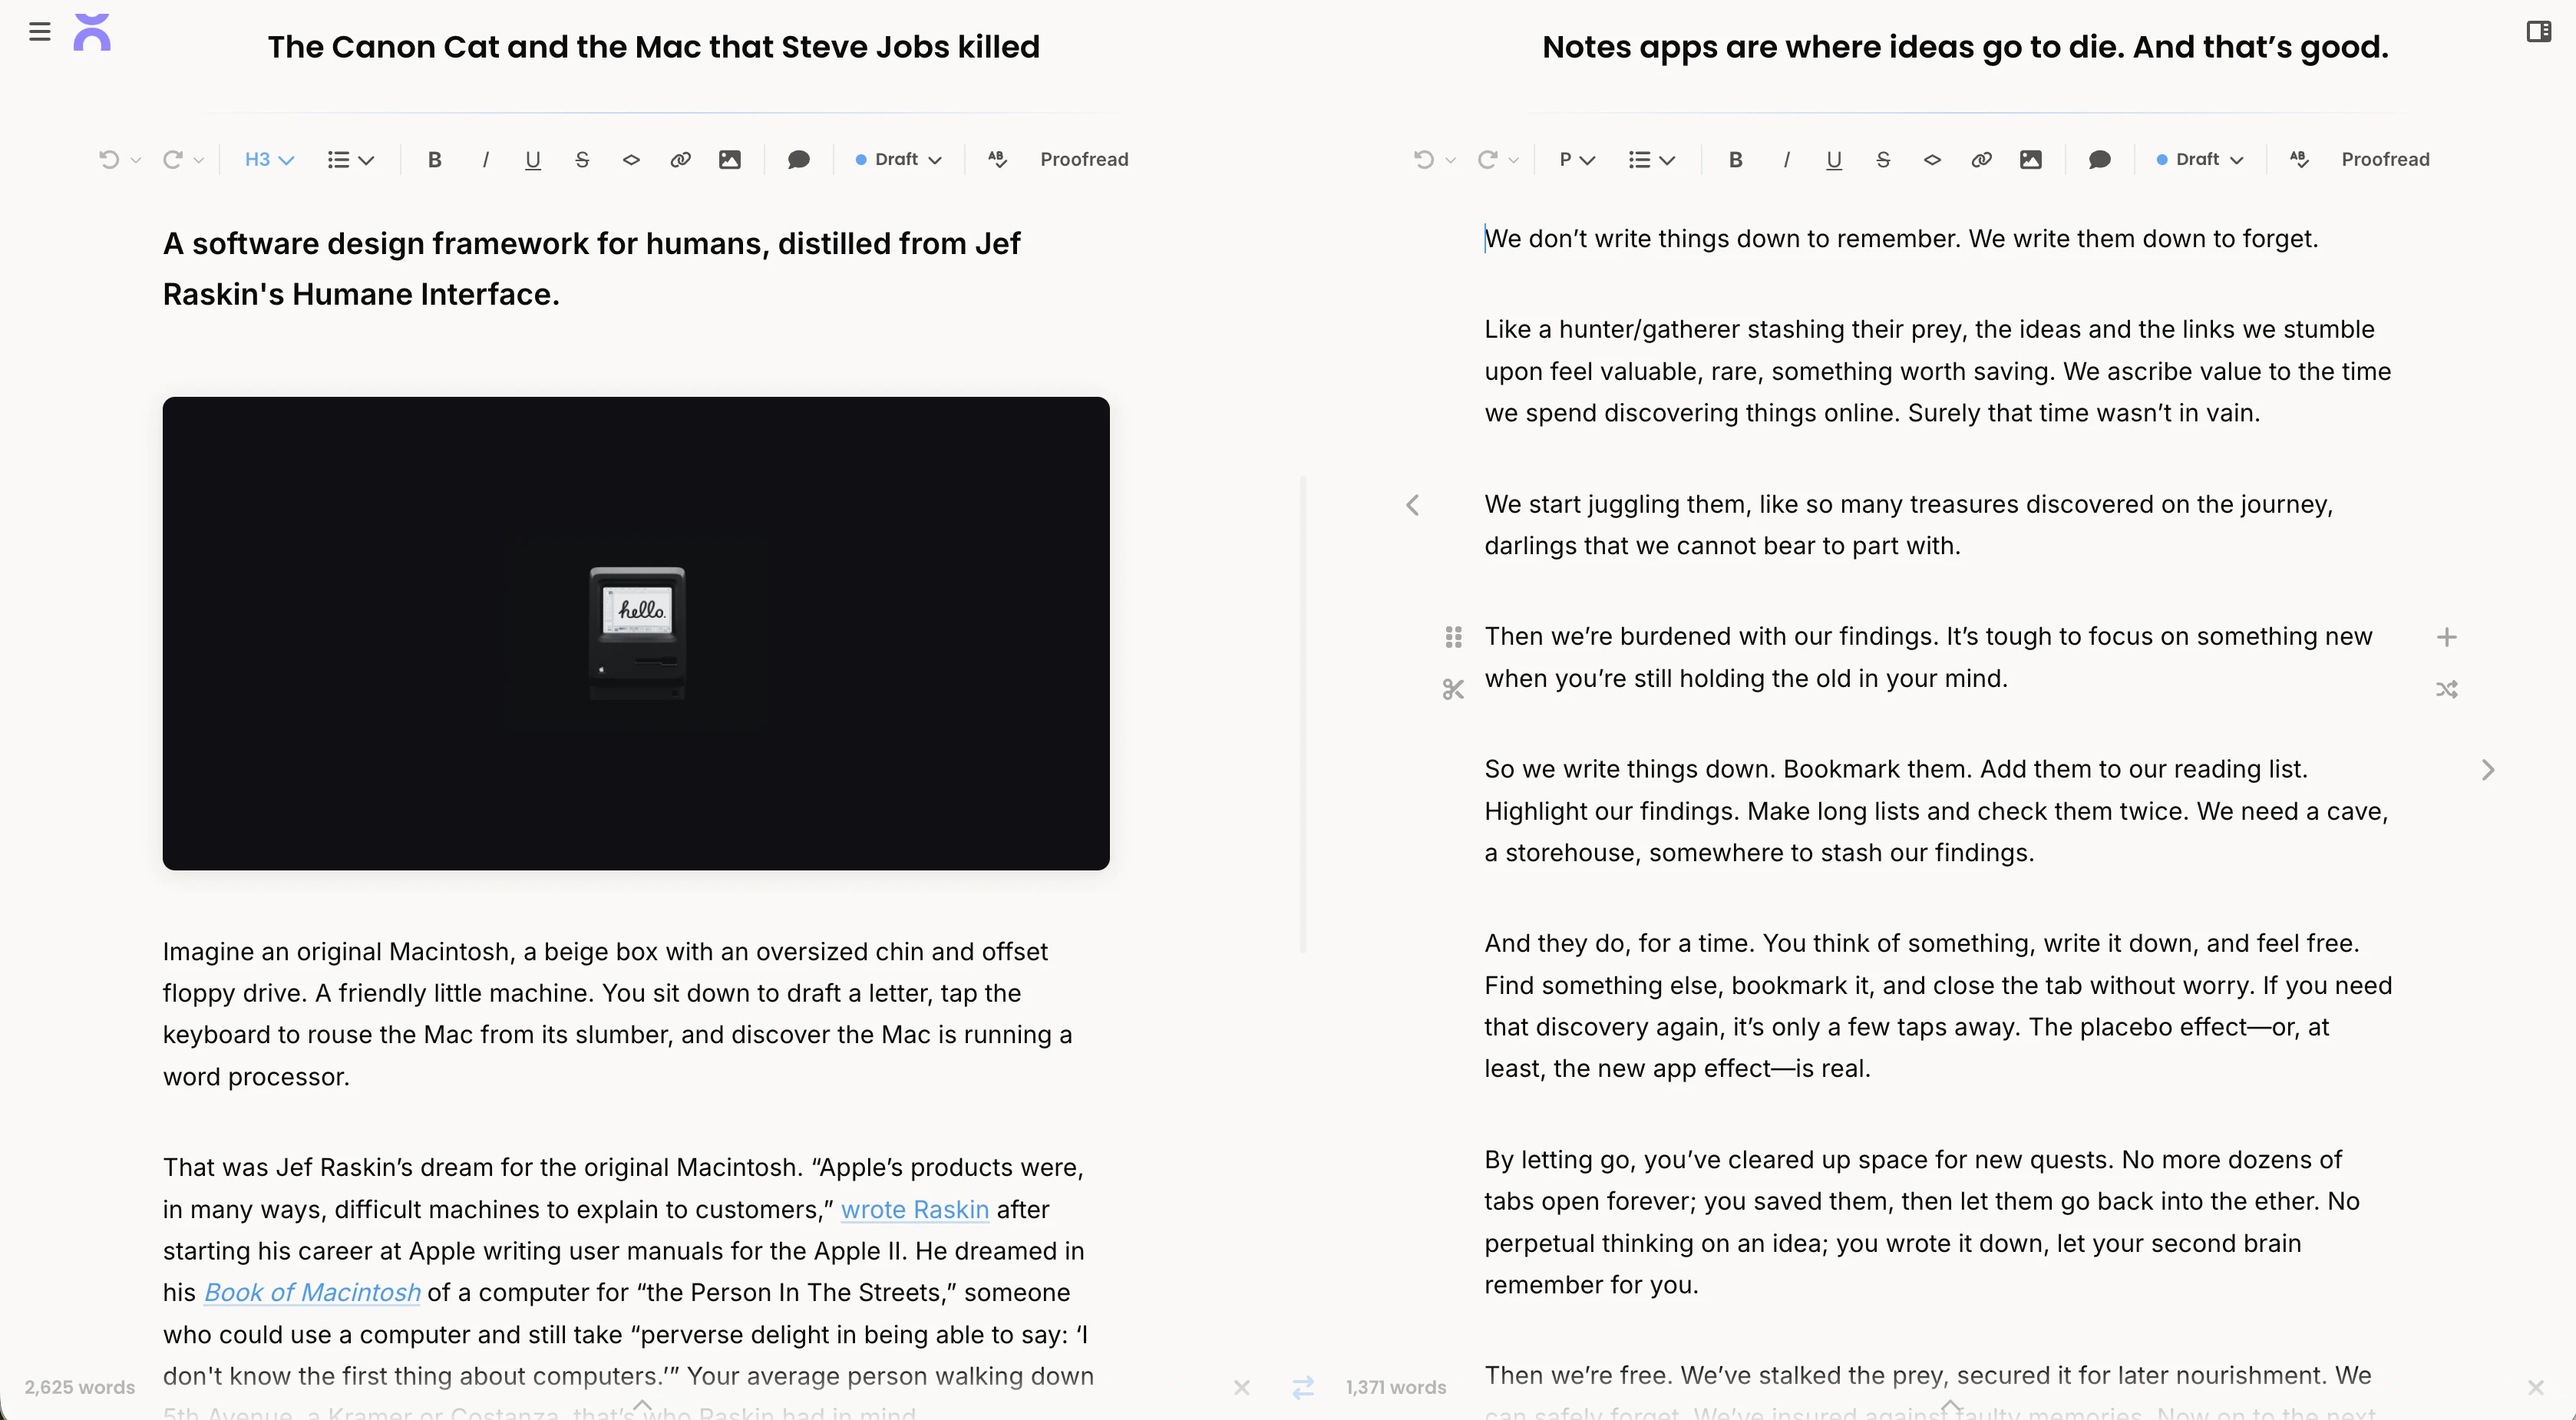Toggle inline code in the Canon Cat toolbar

[631, 160]
